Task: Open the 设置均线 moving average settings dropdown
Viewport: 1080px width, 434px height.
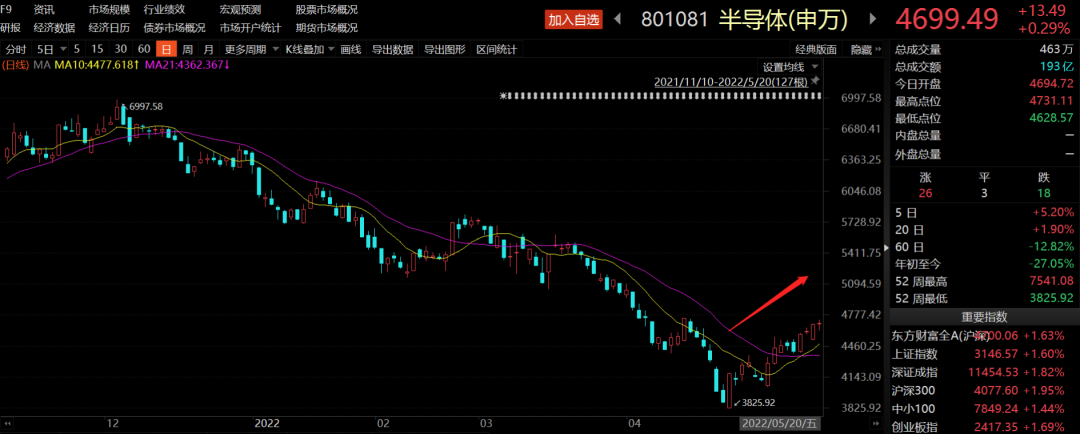Action: (x=789, y=67)
